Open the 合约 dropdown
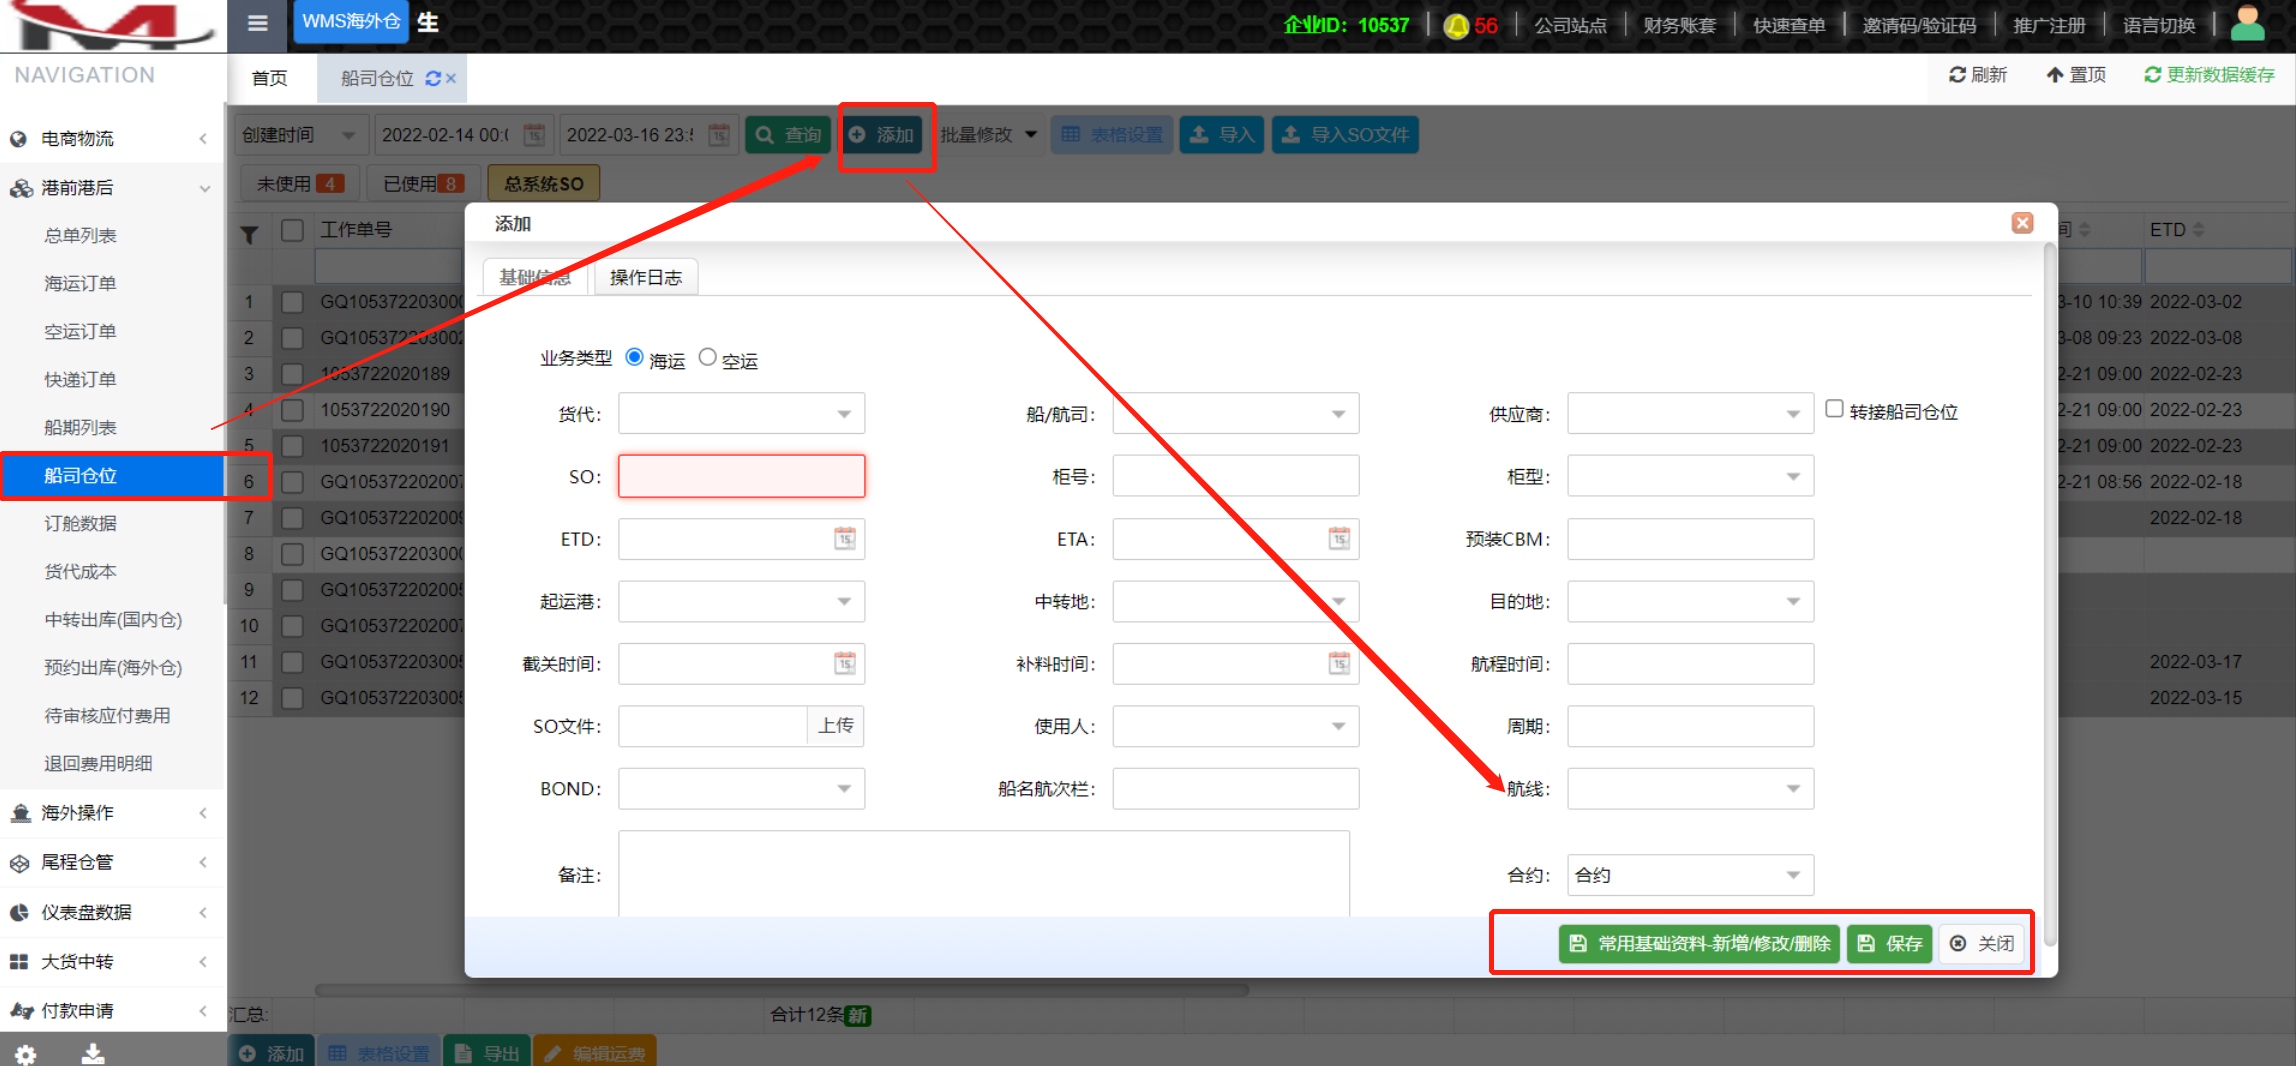The width and height of the screenshot is (2296, 1066). 1690,875
